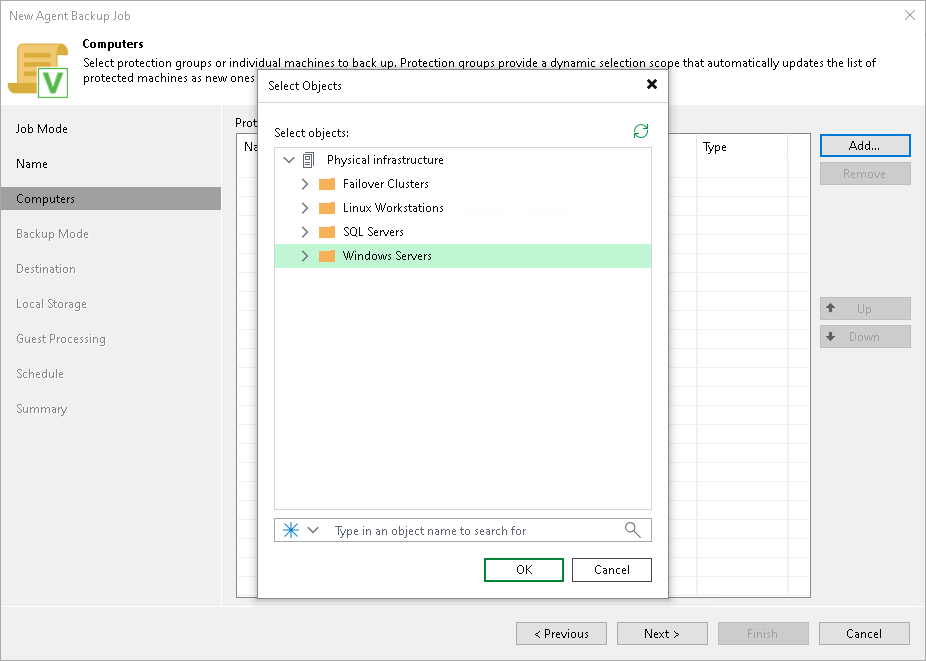Viewport: 926px width, 661px height.
Task: Click the Down arrow button
Action: 865,337
